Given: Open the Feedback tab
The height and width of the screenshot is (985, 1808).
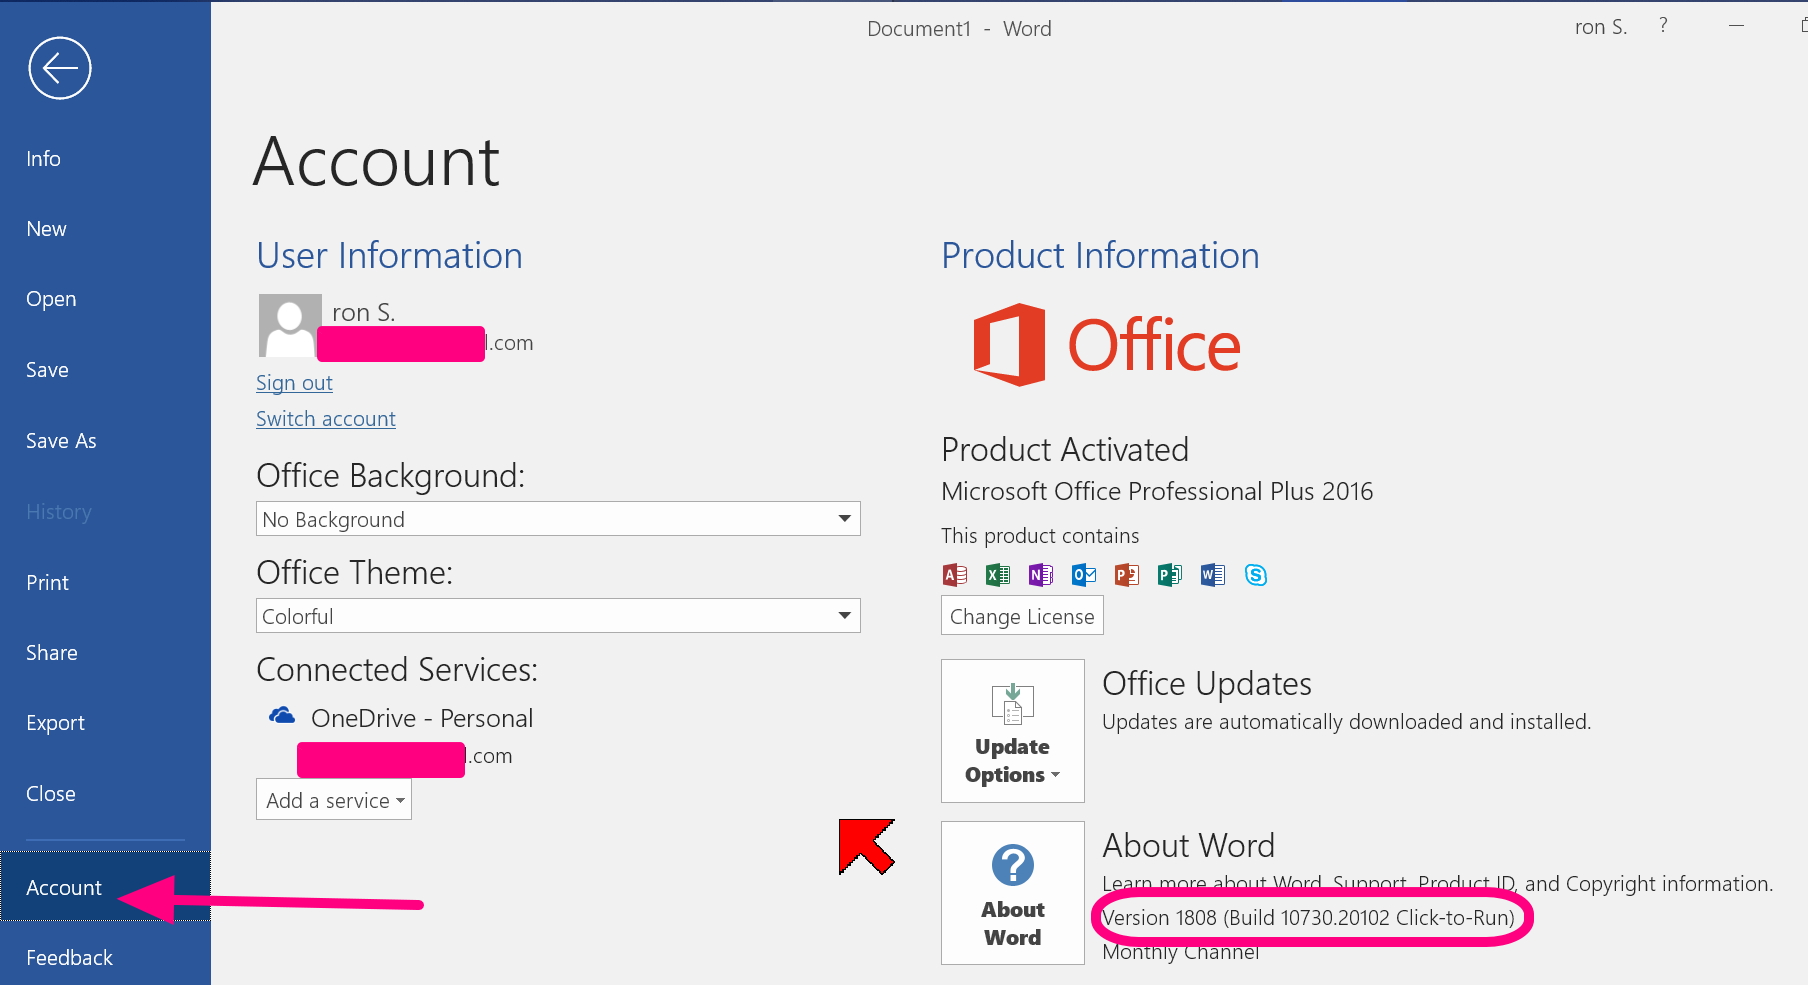Looking at the screenshot, I should coord(105,957).
